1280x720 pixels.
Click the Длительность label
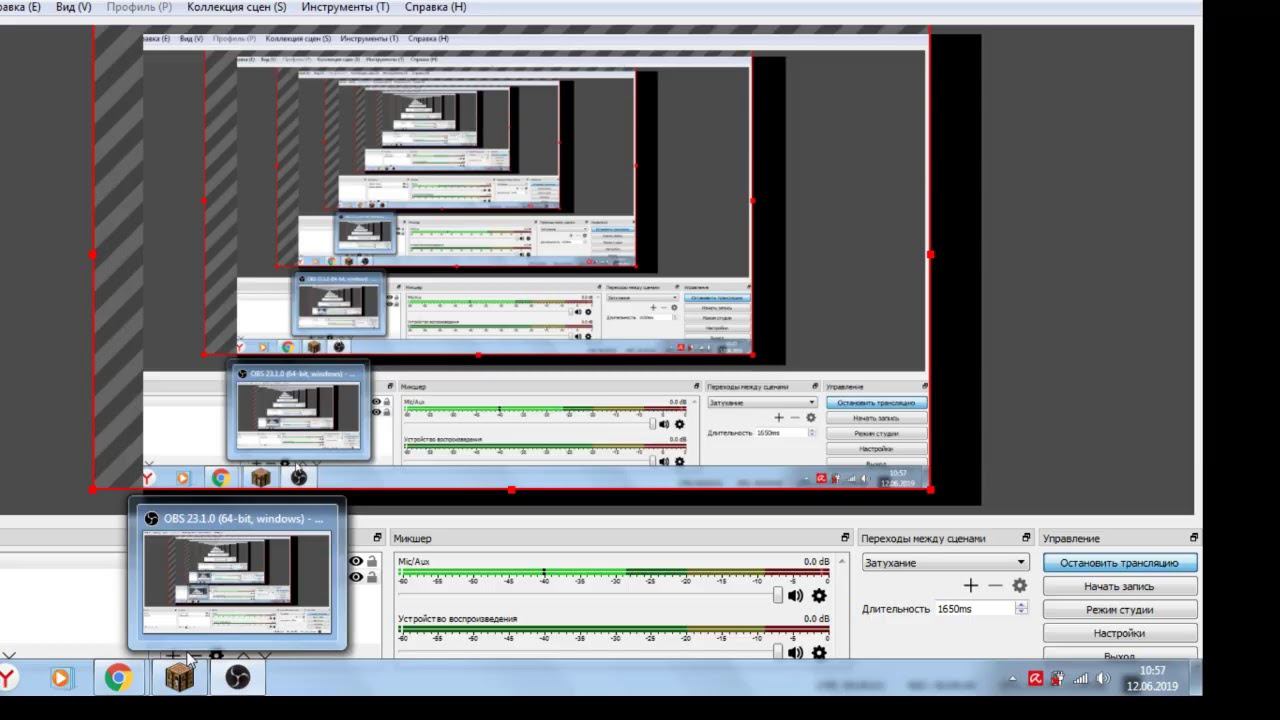point(896,608)
